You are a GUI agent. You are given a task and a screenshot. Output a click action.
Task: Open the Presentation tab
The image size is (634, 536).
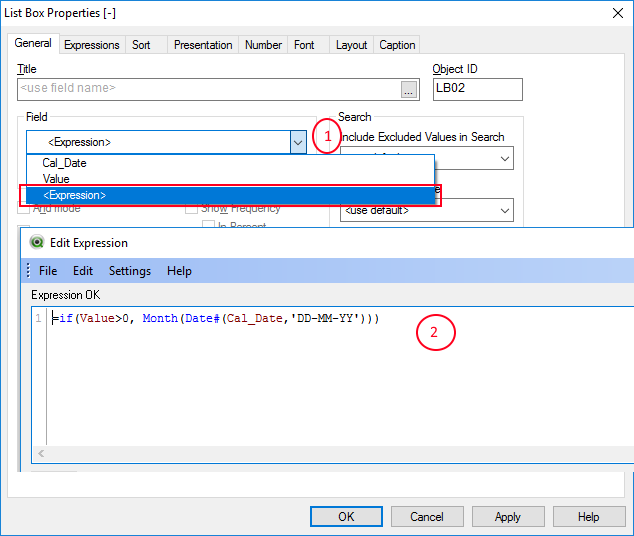click(x=203, y=45)
